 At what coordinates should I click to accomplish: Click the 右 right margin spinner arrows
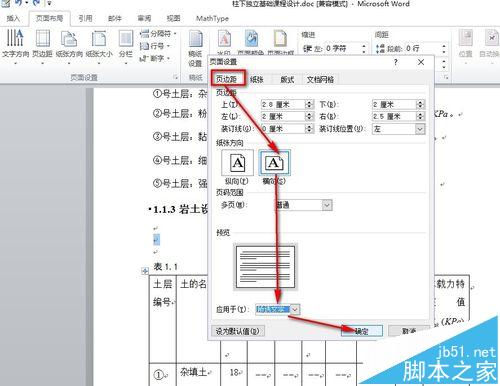pos(421,116)
